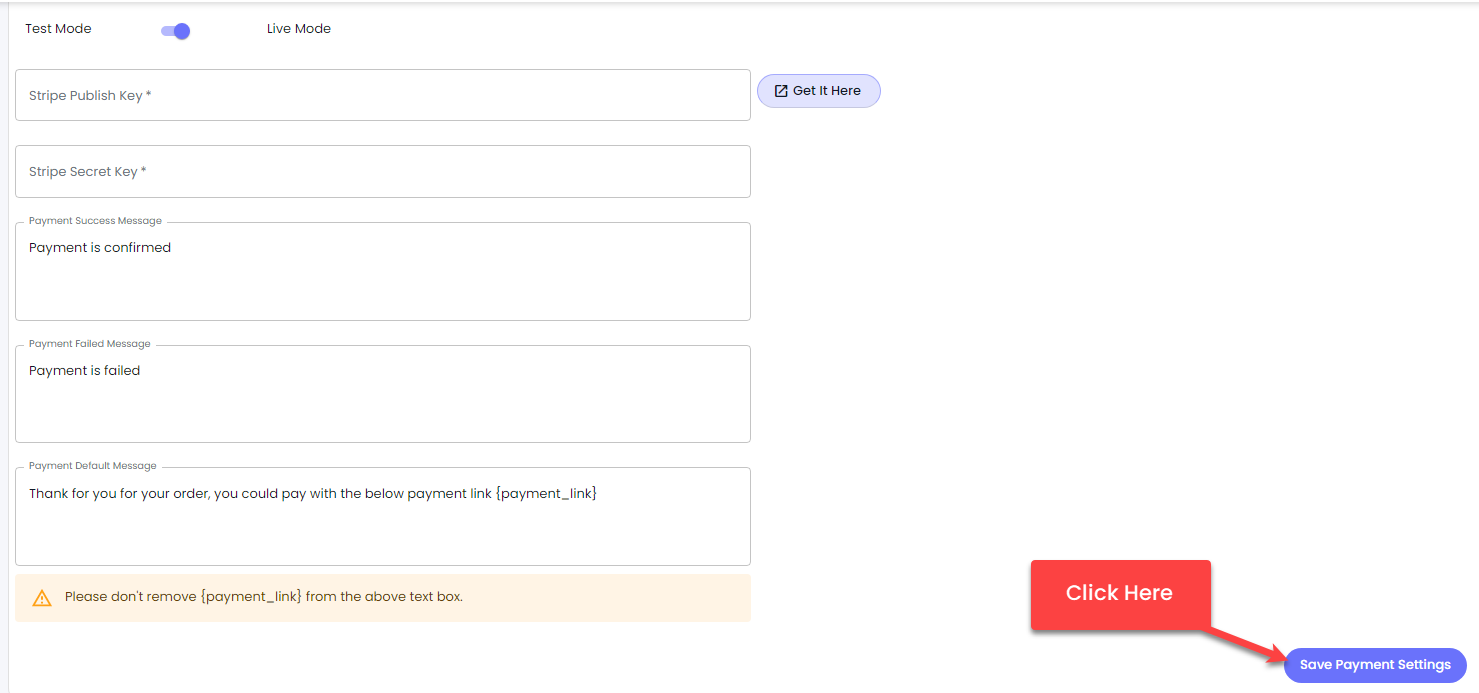1479x693 pixels.
Task: Click inside the Payment Default Message textbox
Action: [x=383, y=516]
